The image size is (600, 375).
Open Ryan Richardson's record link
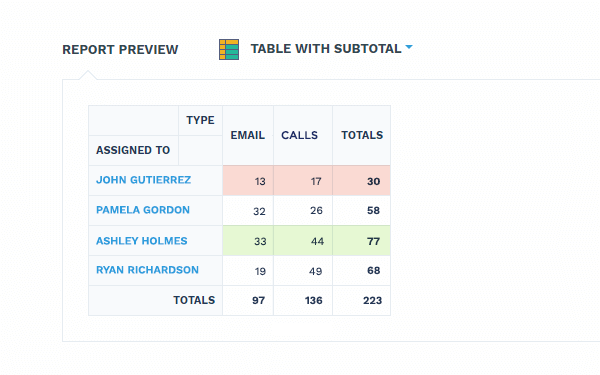pos(147,270)
